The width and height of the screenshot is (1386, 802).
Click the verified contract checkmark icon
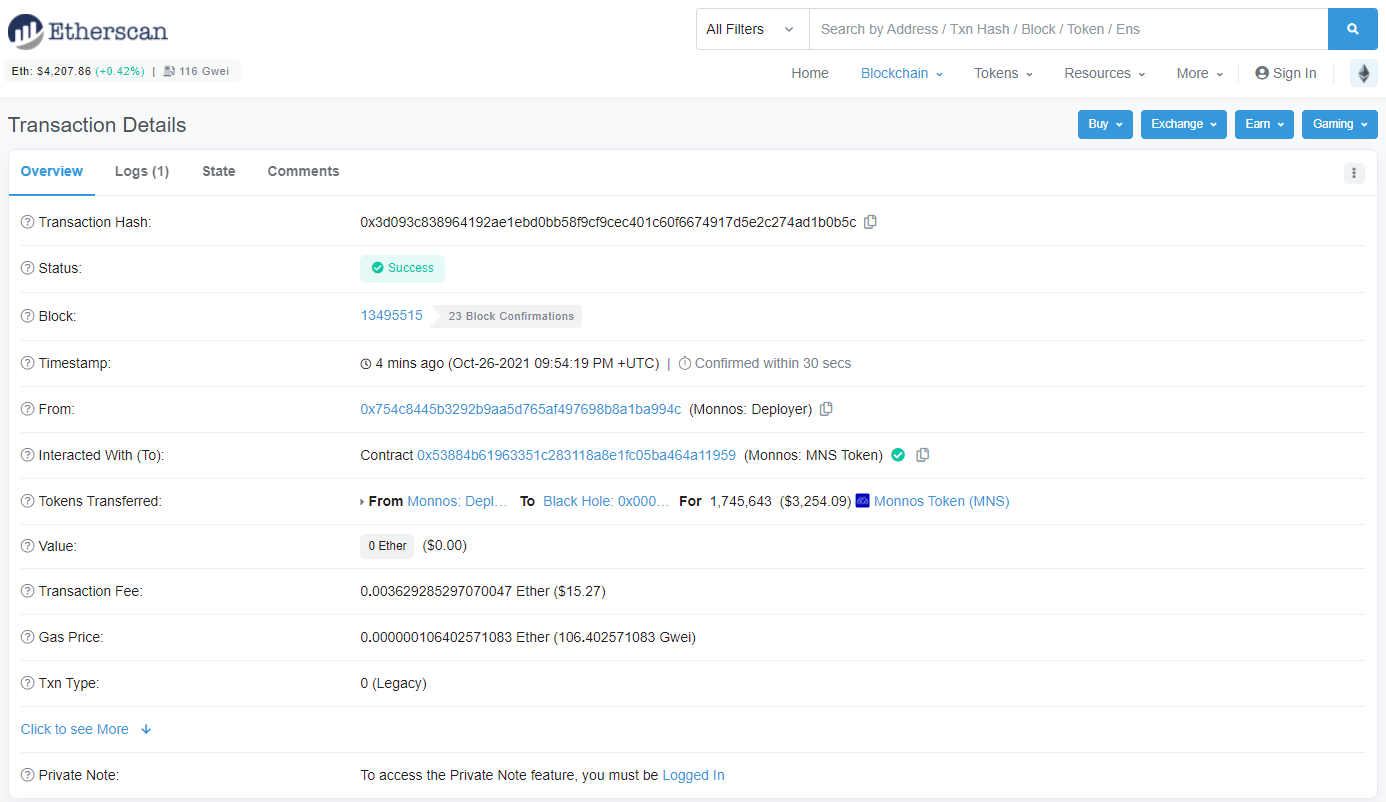coord(898,455)
